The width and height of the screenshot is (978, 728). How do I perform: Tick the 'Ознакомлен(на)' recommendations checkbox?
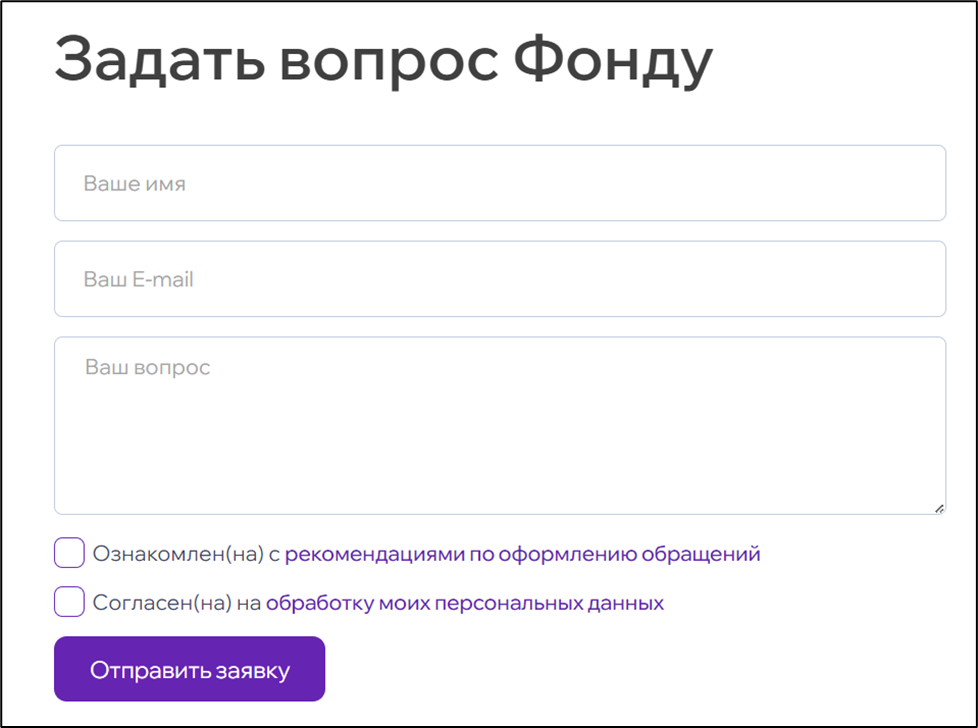coord(69,553)
